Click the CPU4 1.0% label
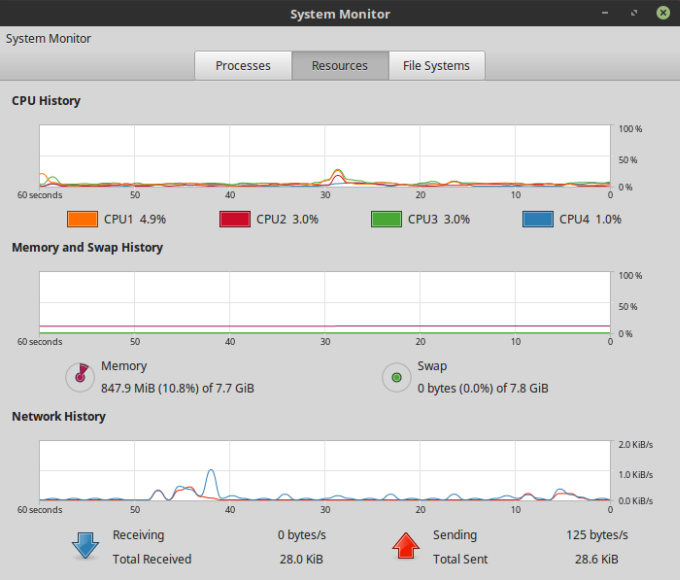The height and width of the screenshot is (580, 680). [x=590, y=219]
